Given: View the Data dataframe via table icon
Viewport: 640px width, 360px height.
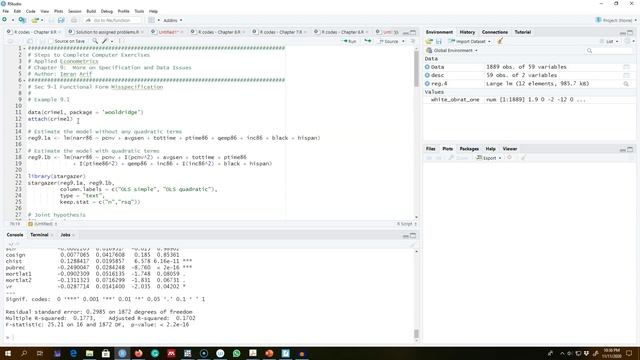Looking at the screenshot, I should pyautogui.click(x=626, y=67).
